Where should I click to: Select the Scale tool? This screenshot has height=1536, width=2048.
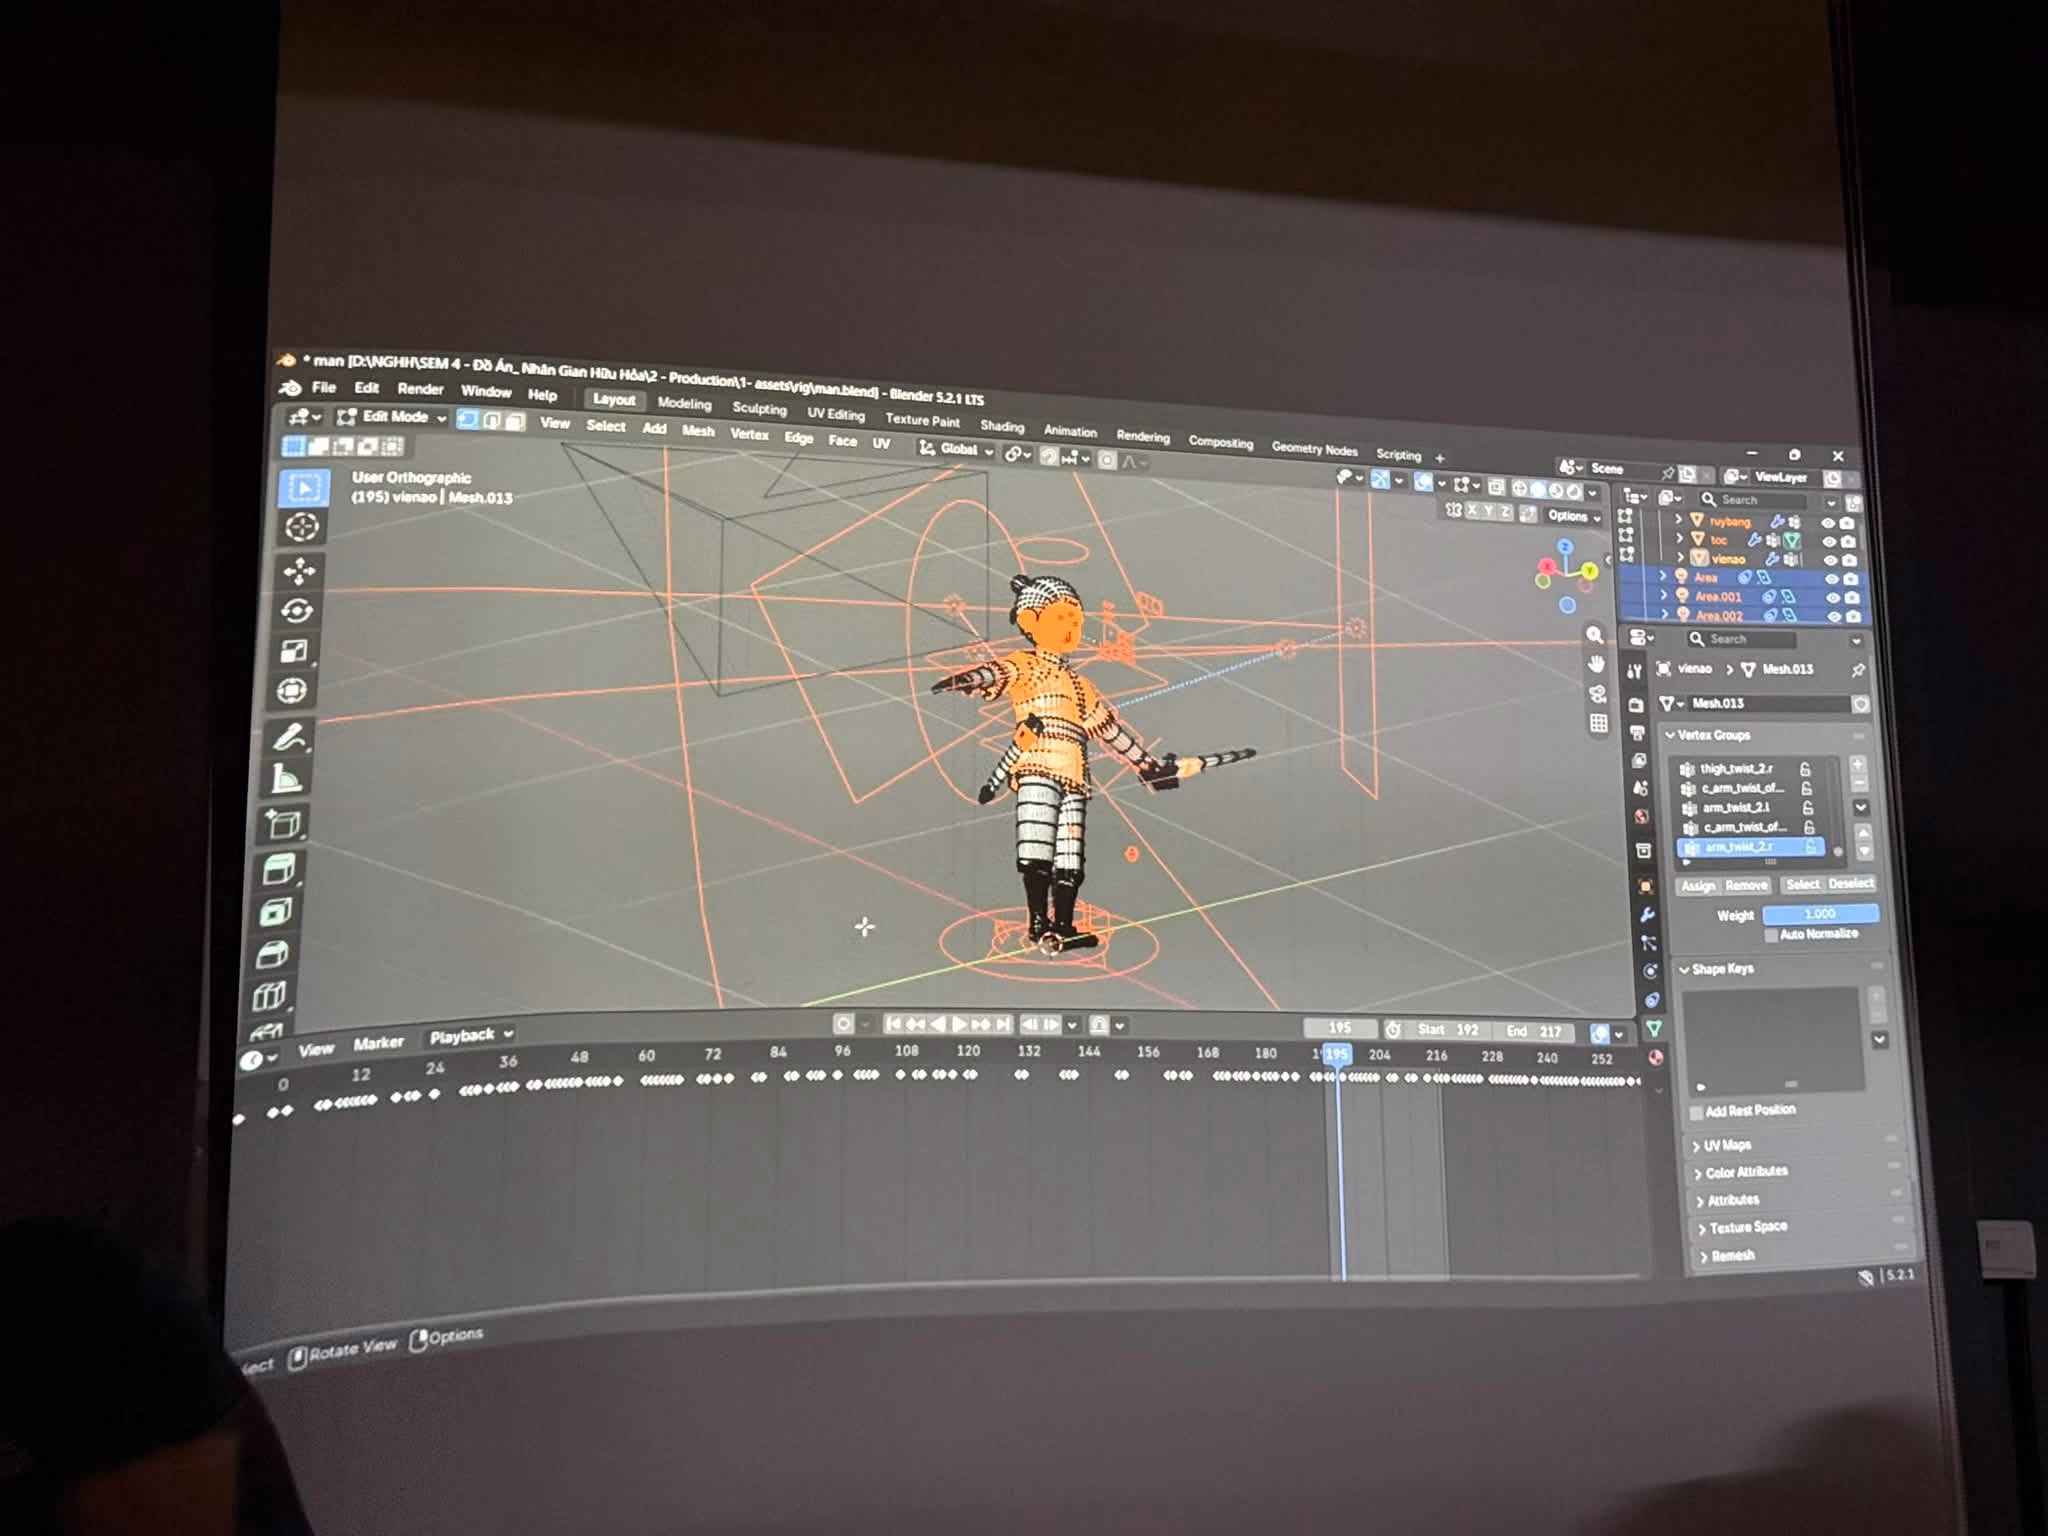point(294,651)
